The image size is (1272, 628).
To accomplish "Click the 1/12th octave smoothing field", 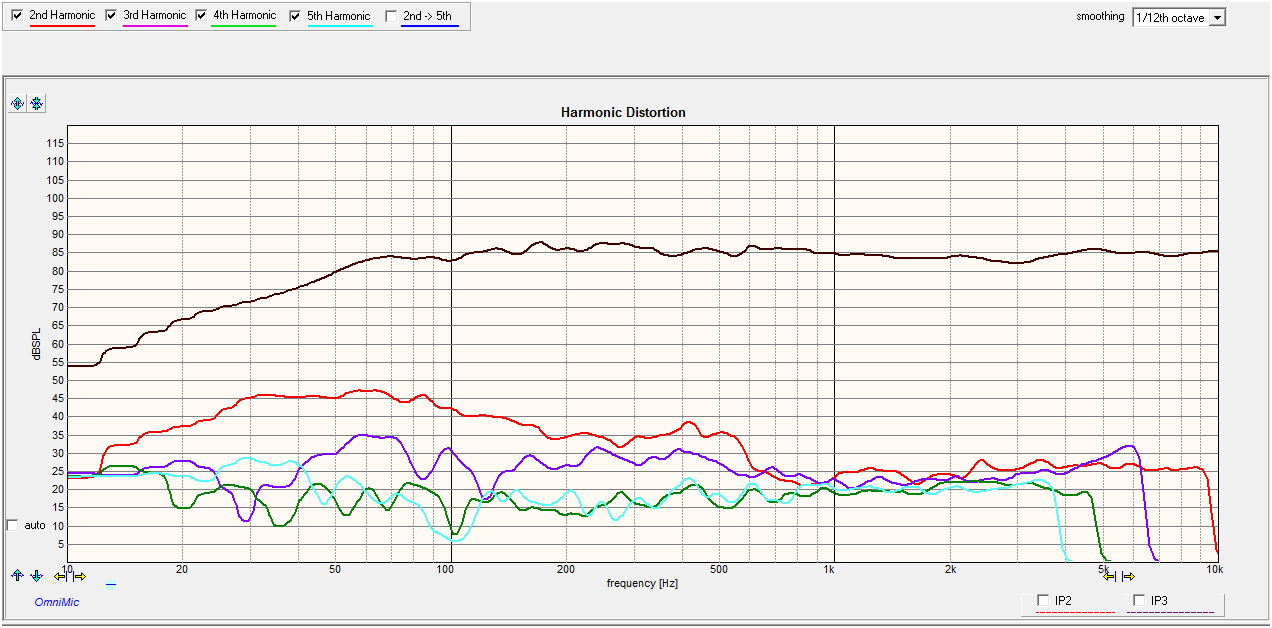I will pos(1170,18).
